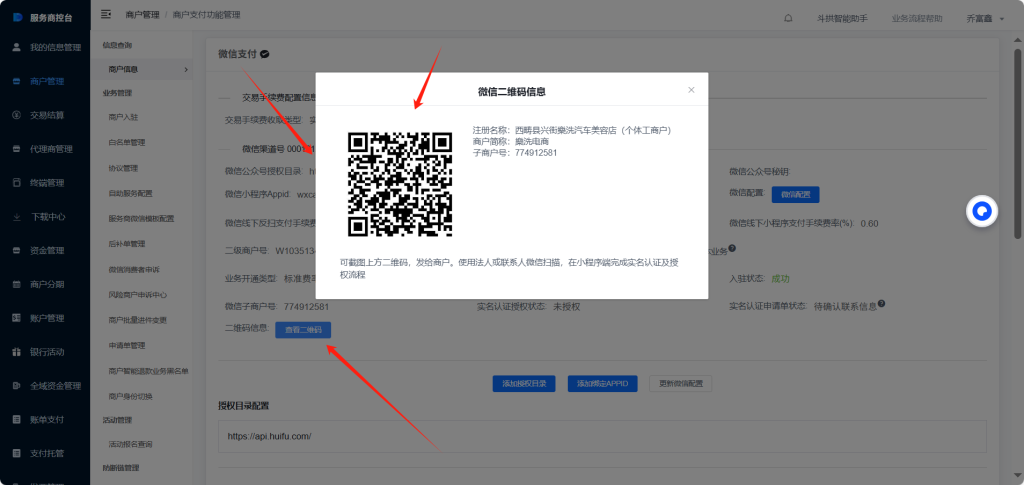This screenshot has width=1024, height=485.
Task: Select 服务商微信模板配置 in the submenu
Action: (141, 219)
